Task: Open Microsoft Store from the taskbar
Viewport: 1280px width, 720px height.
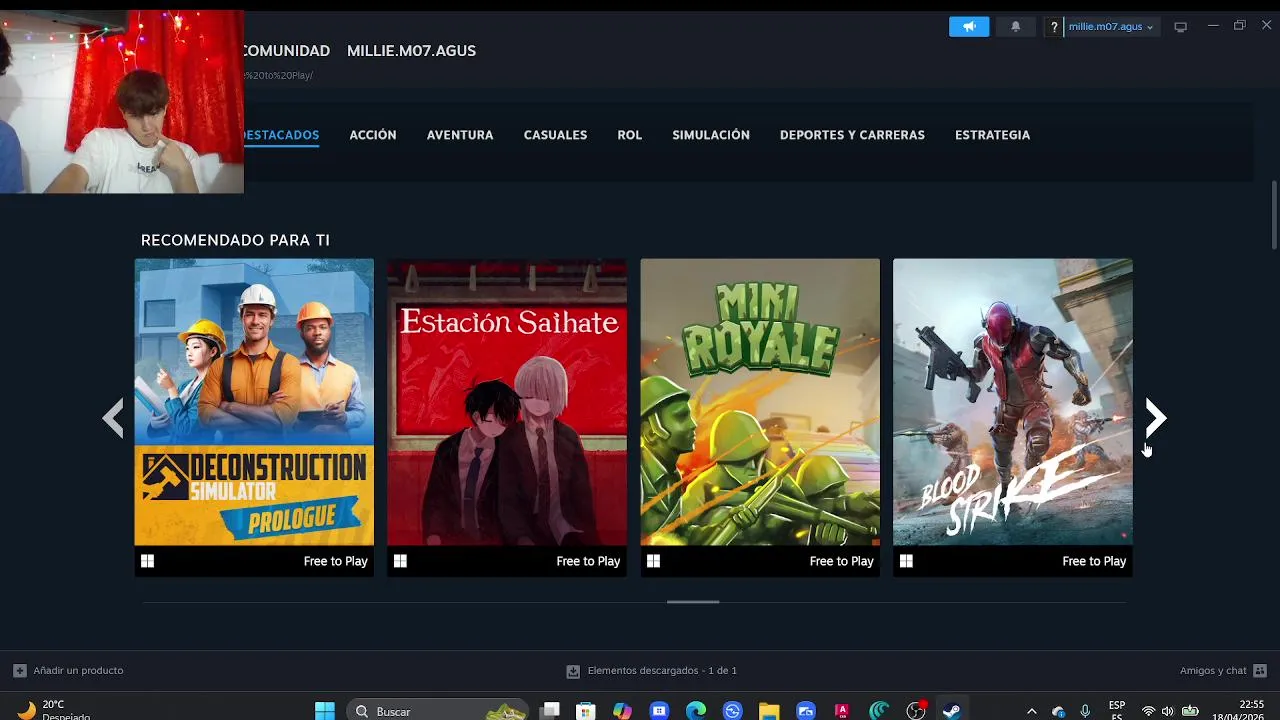Action: coord(586,711)
